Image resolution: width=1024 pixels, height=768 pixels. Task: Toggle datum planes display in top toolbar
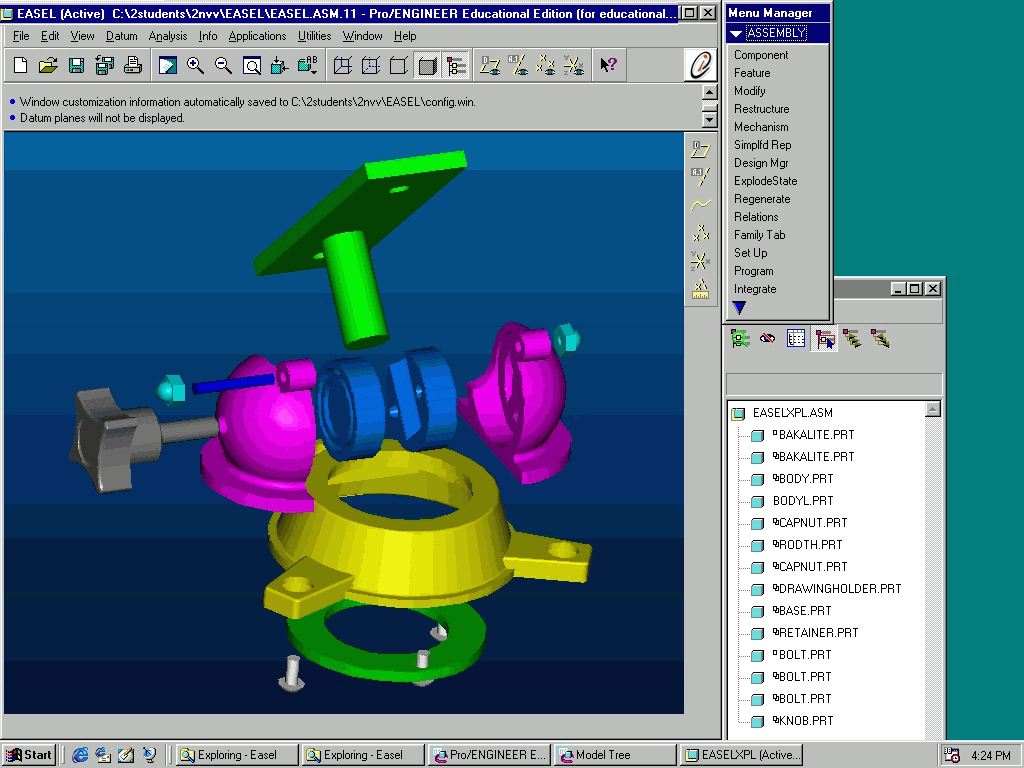click(x=490, y=65)
